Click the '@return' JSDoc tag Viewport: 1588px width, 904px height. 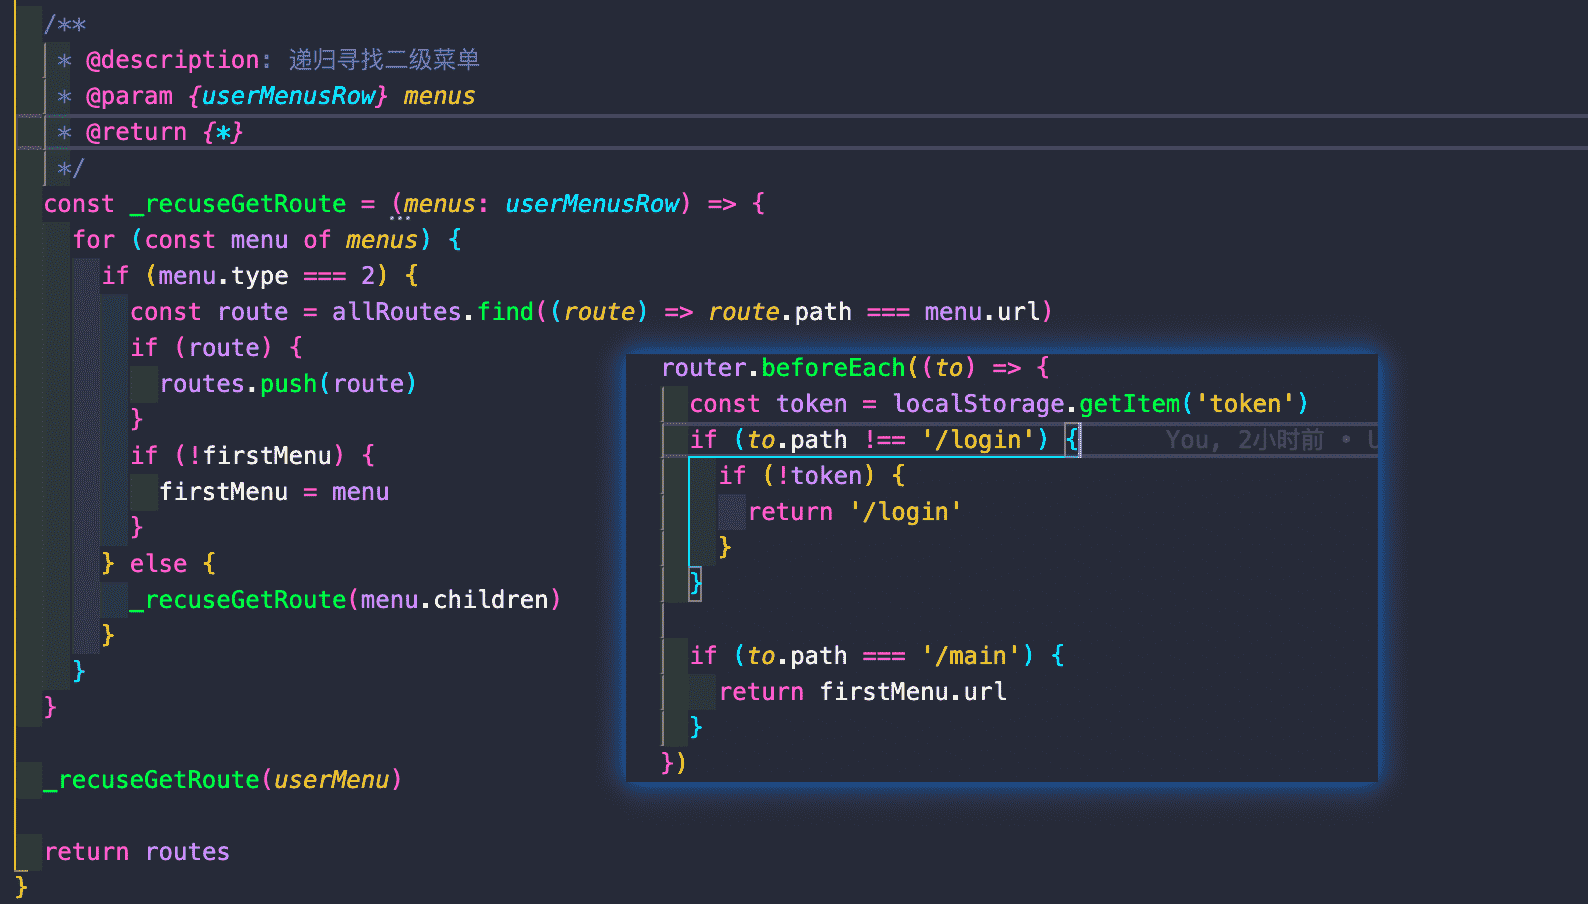[136, 132]
